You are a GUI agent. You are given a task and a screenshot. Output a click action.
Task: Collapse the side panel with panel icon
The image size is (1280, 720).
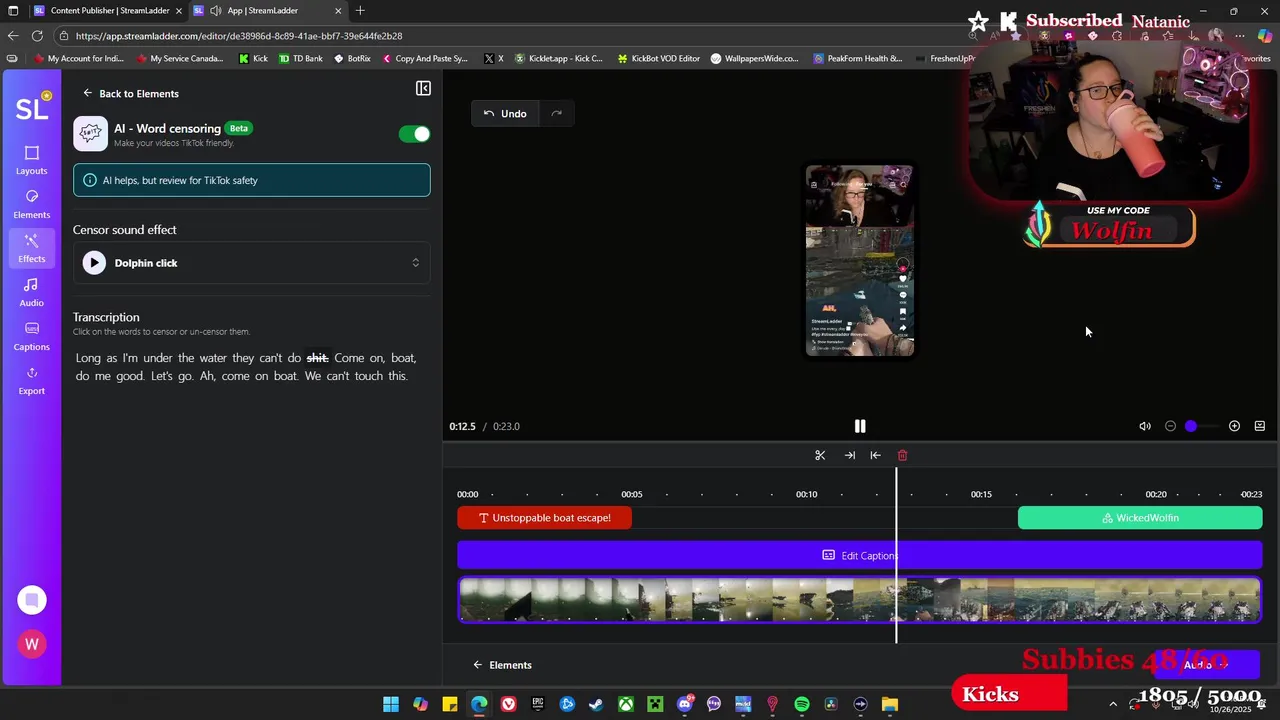[423, 89]
